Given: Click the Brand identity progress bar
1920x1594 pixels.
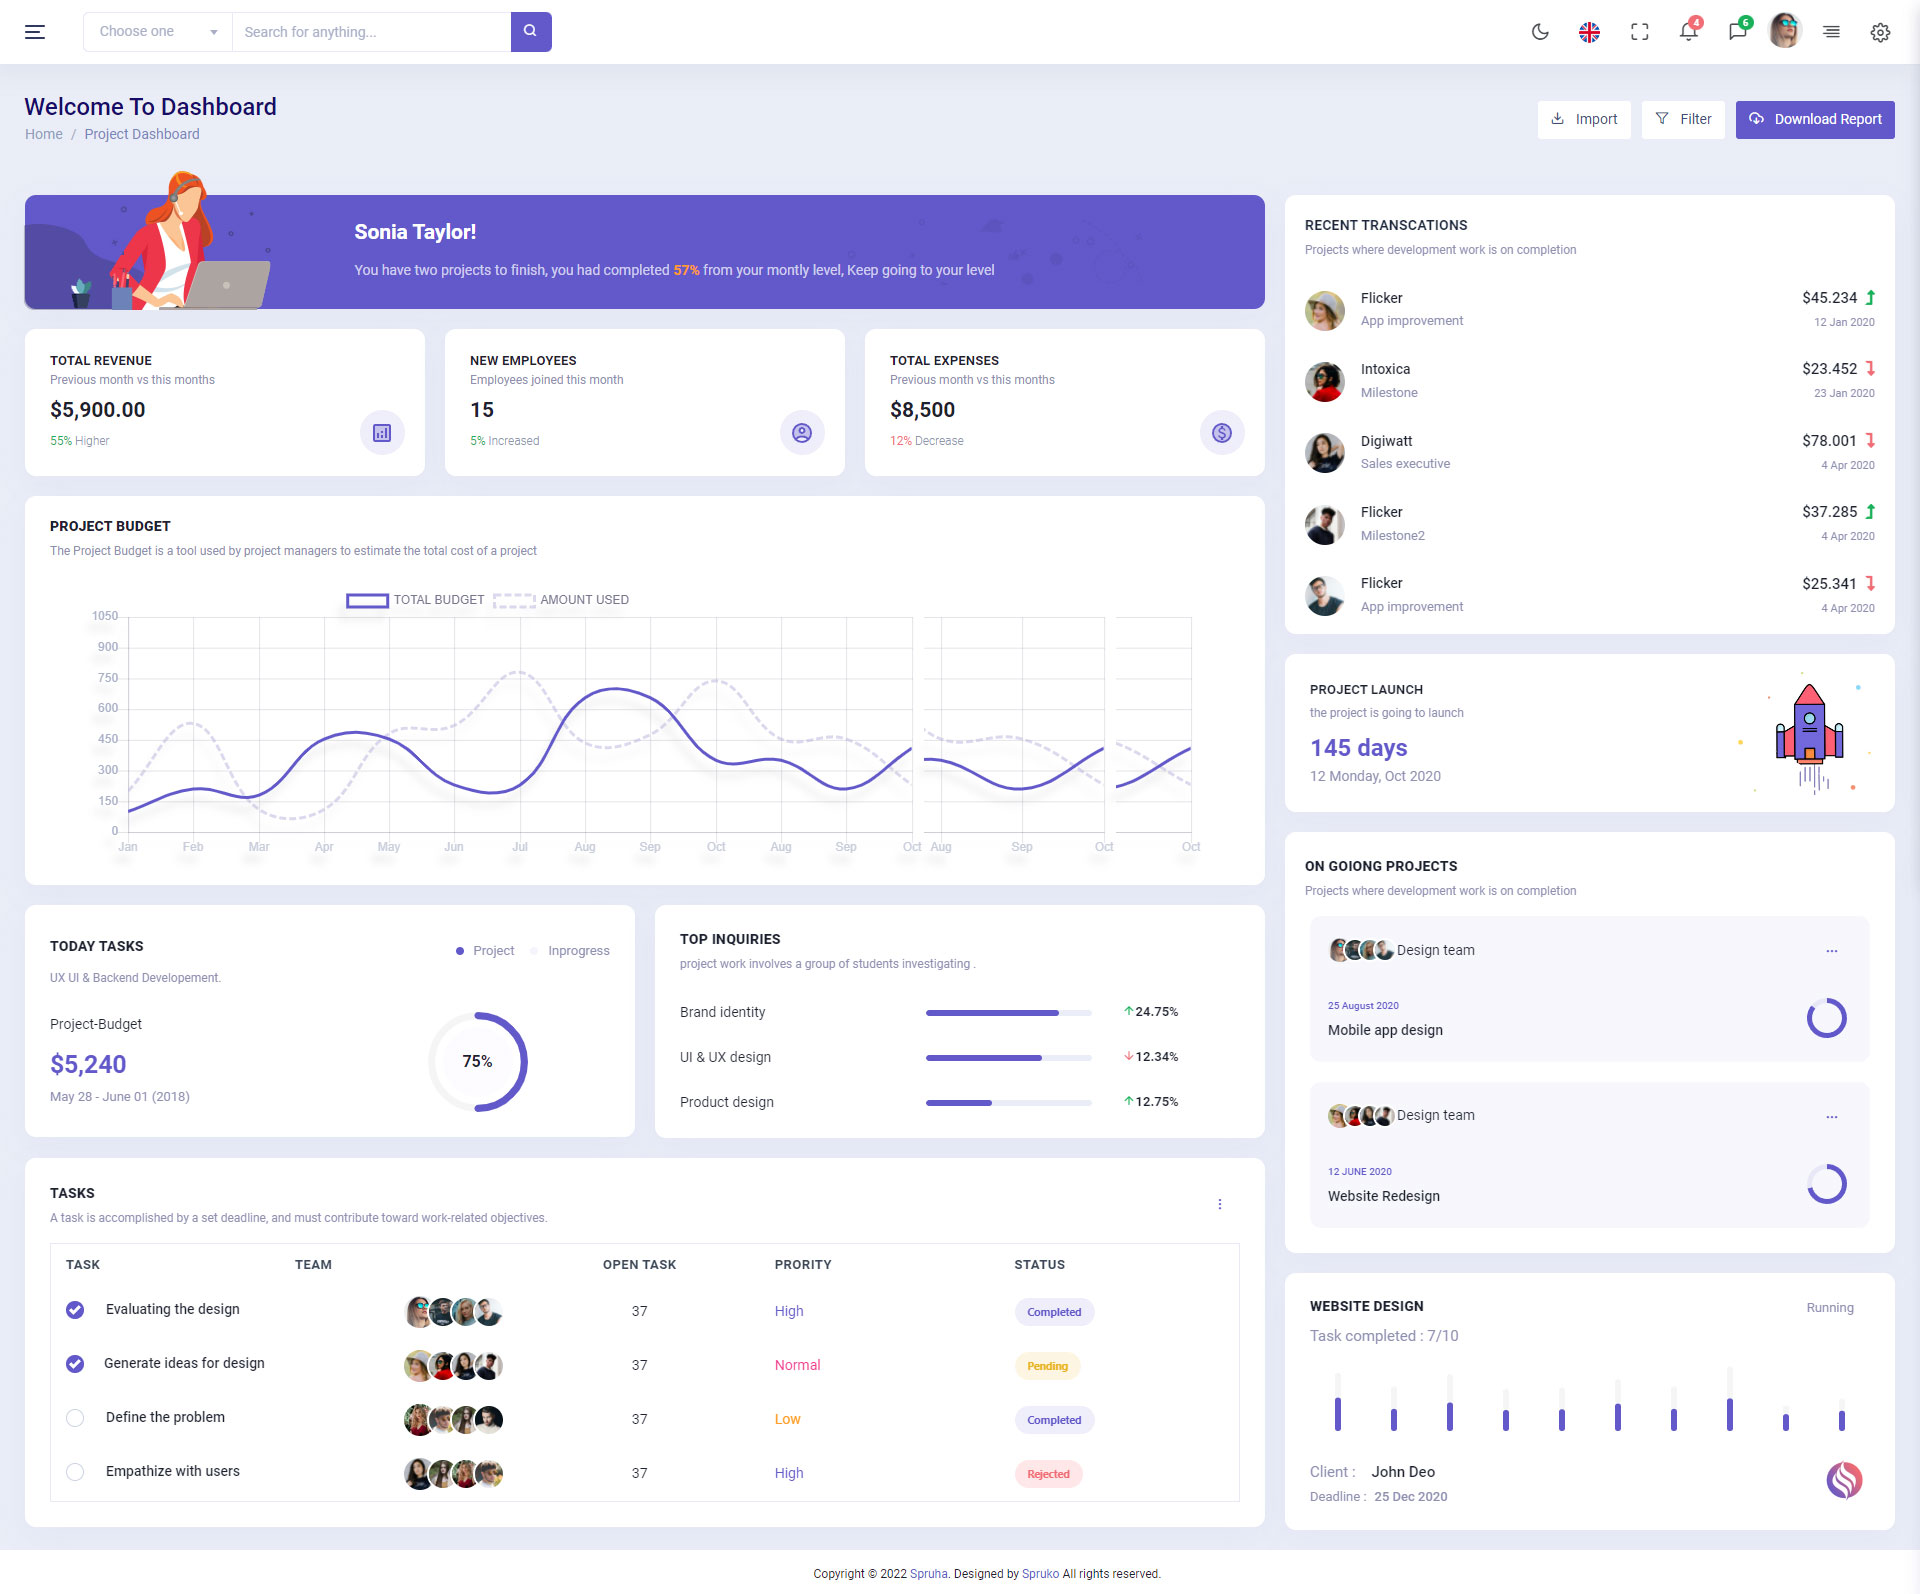Looking at the screenshot, I should (1008, 1013).
